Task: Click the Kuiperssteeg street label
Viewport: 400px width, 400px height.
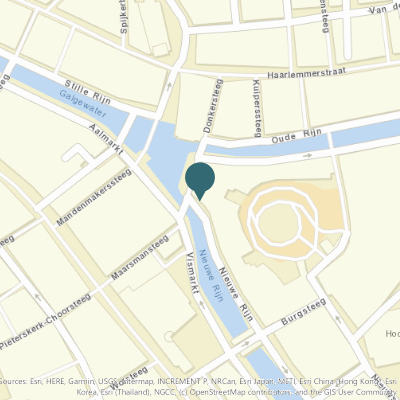Action: coord(257,109)
